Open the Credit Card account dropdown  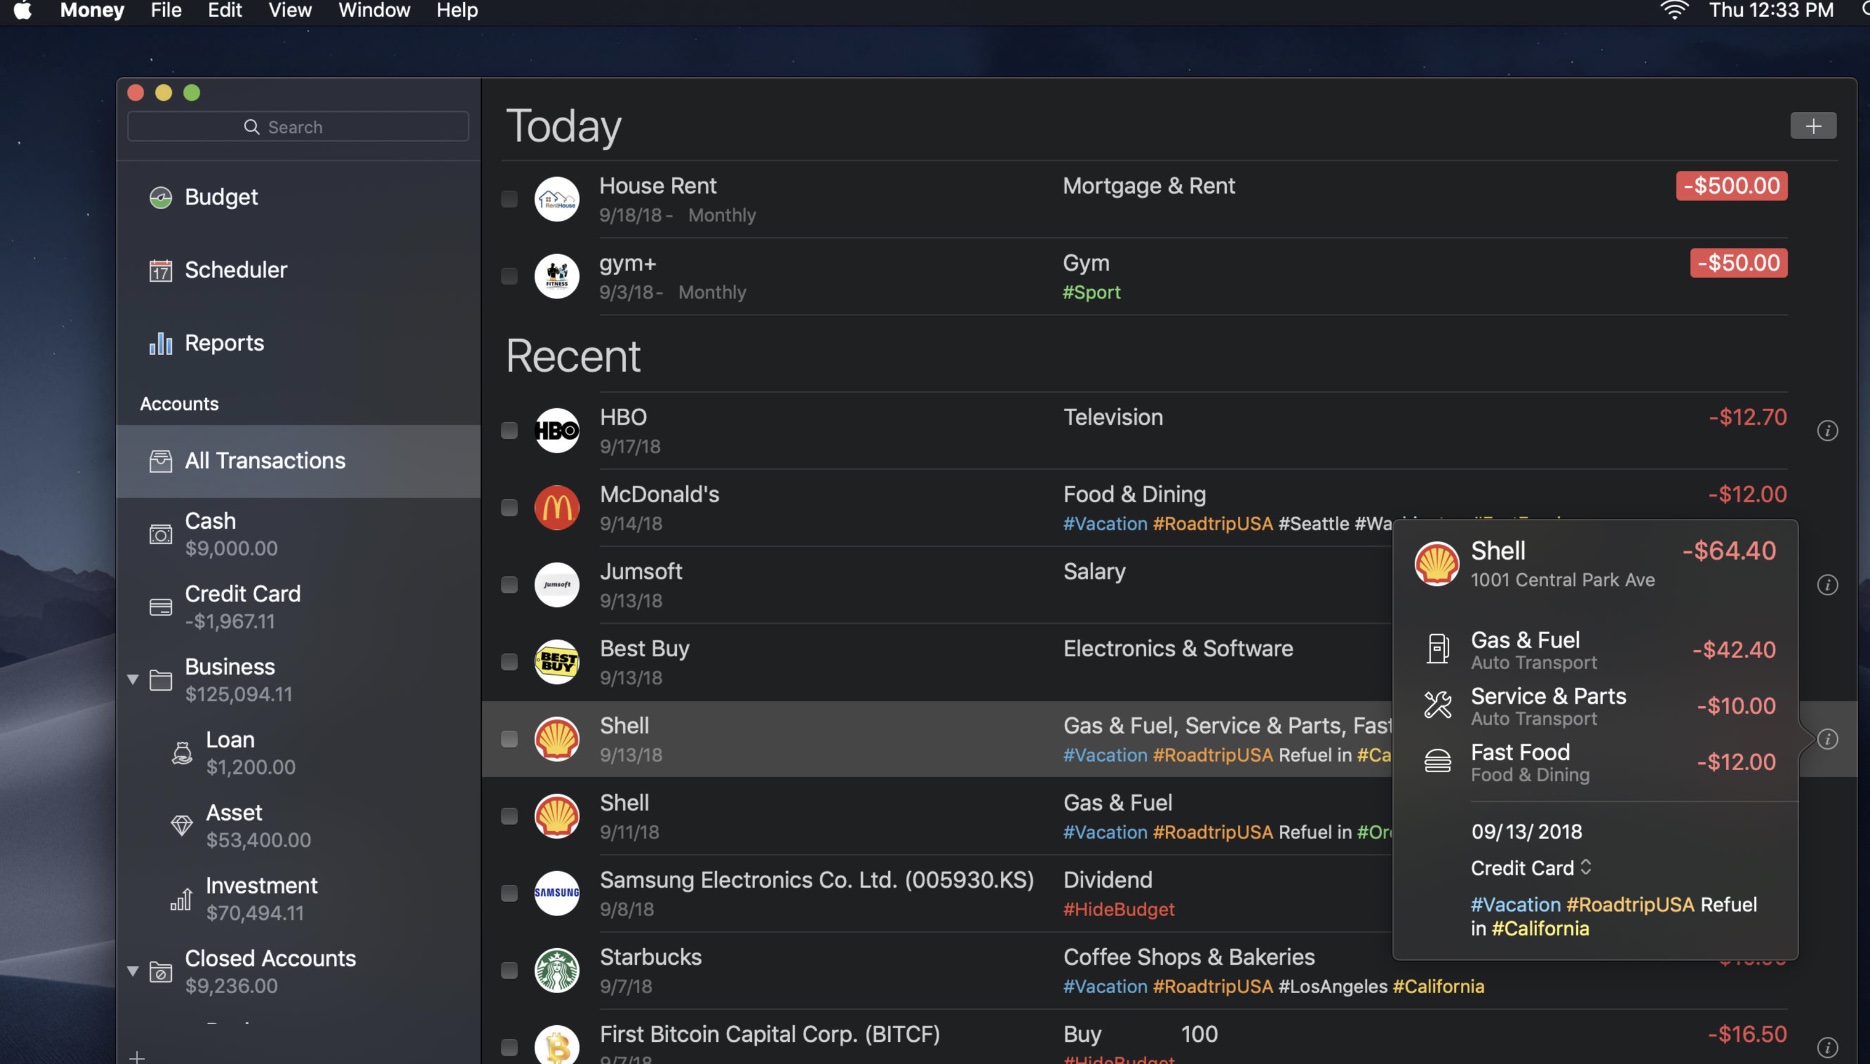coord(1530,868)
